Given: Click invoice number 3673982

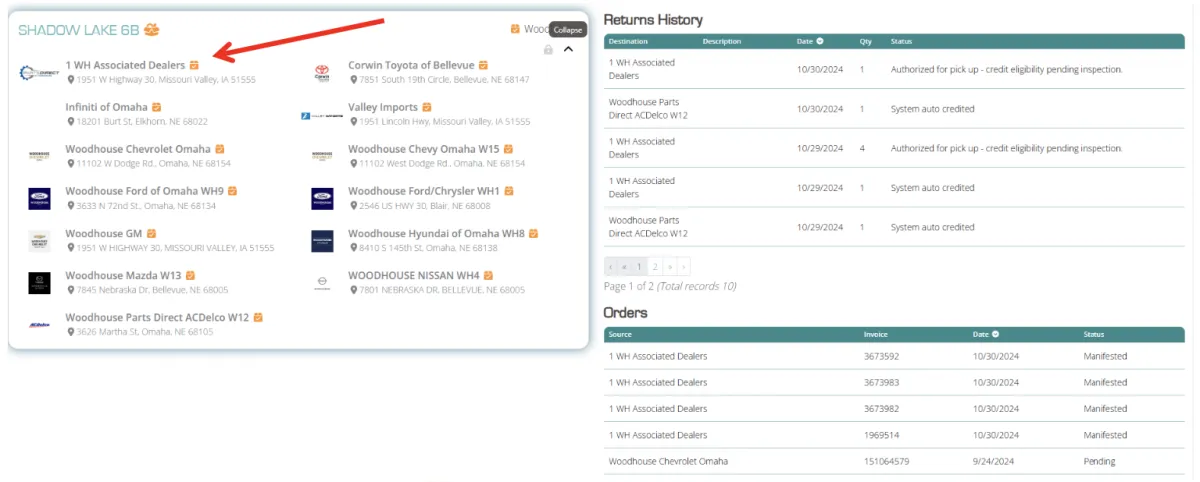Looking at the screenshot, I should (882, 408).
